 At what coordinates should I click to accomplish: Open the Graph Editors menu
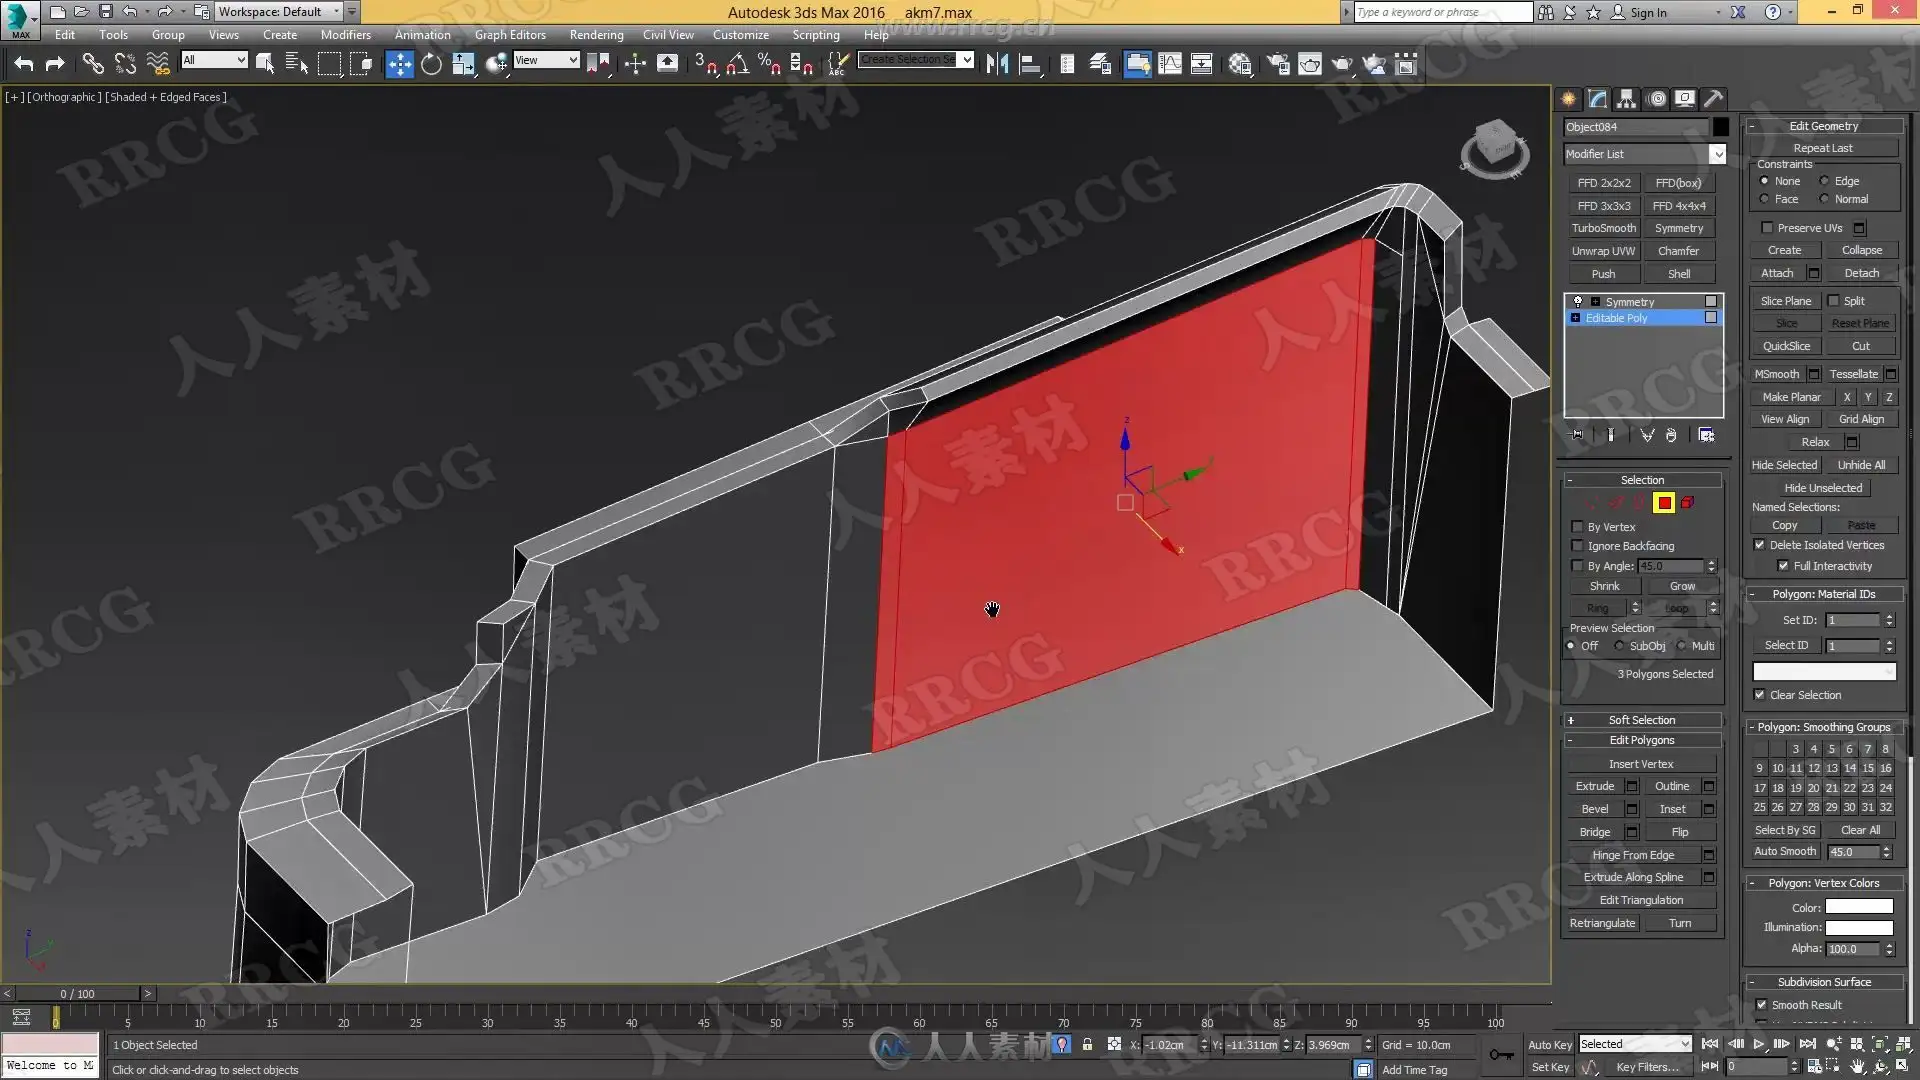[510, 34]
